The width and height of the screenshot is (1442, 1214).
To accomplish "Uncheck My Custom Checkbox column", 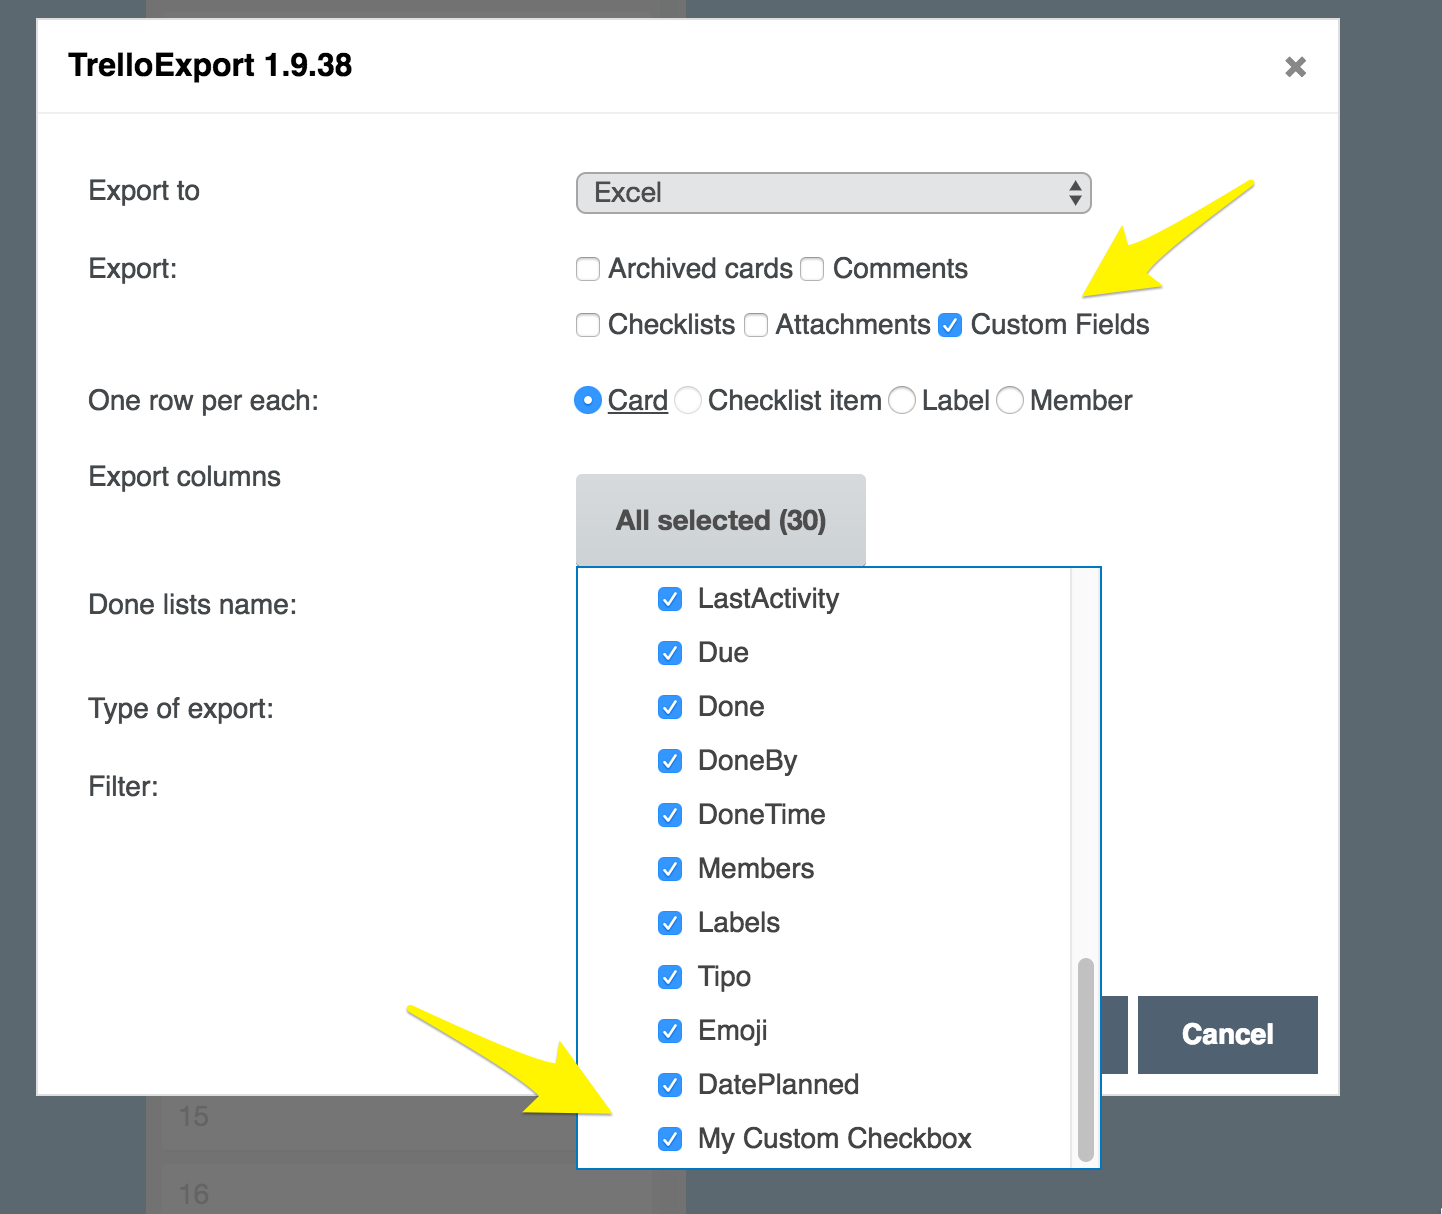I will [670, 1138].
